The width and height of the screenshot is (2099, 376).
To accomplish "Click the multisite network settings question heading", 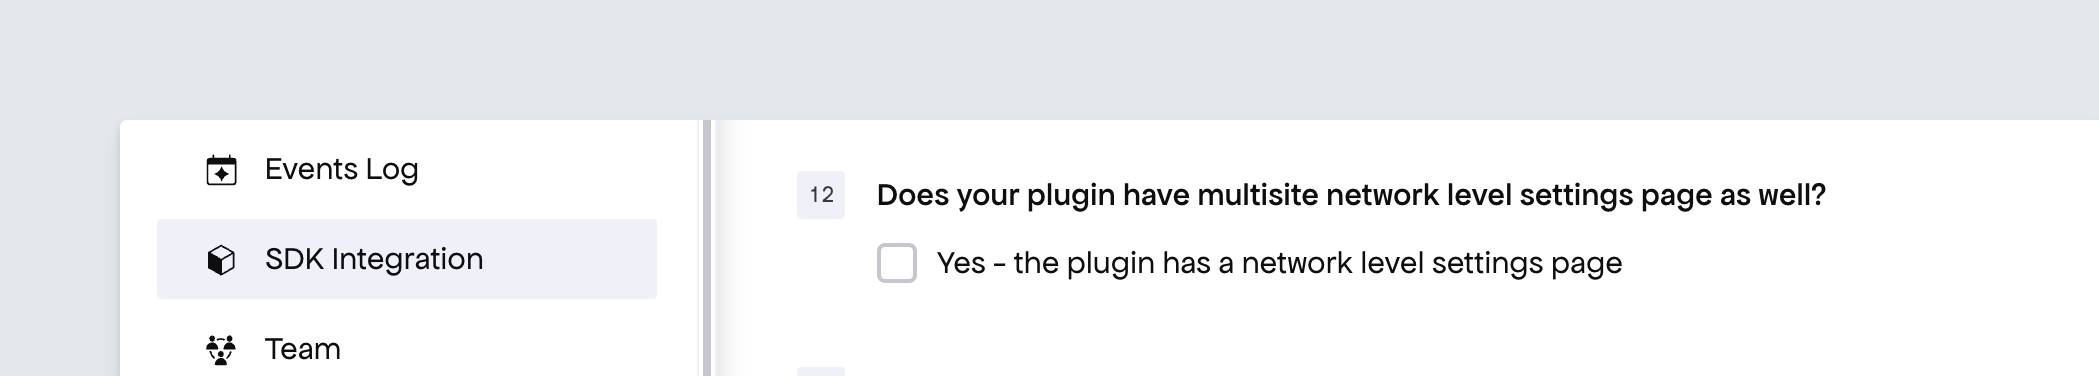I will [x=1351, y=194].
